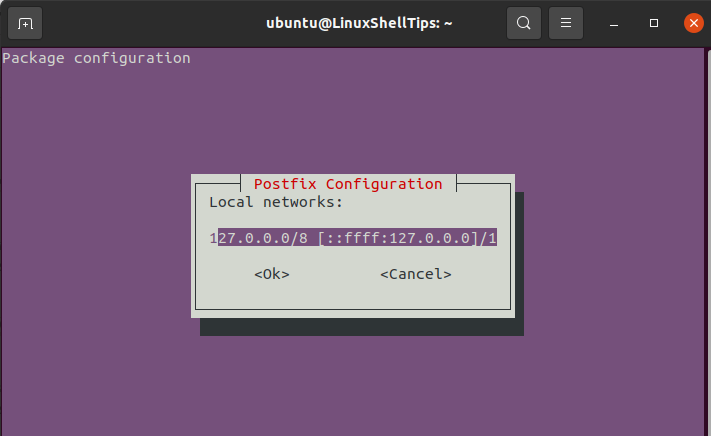Click the 'Postfix Configuration' dialog title
711x436 pixels.
coord(348,184)
